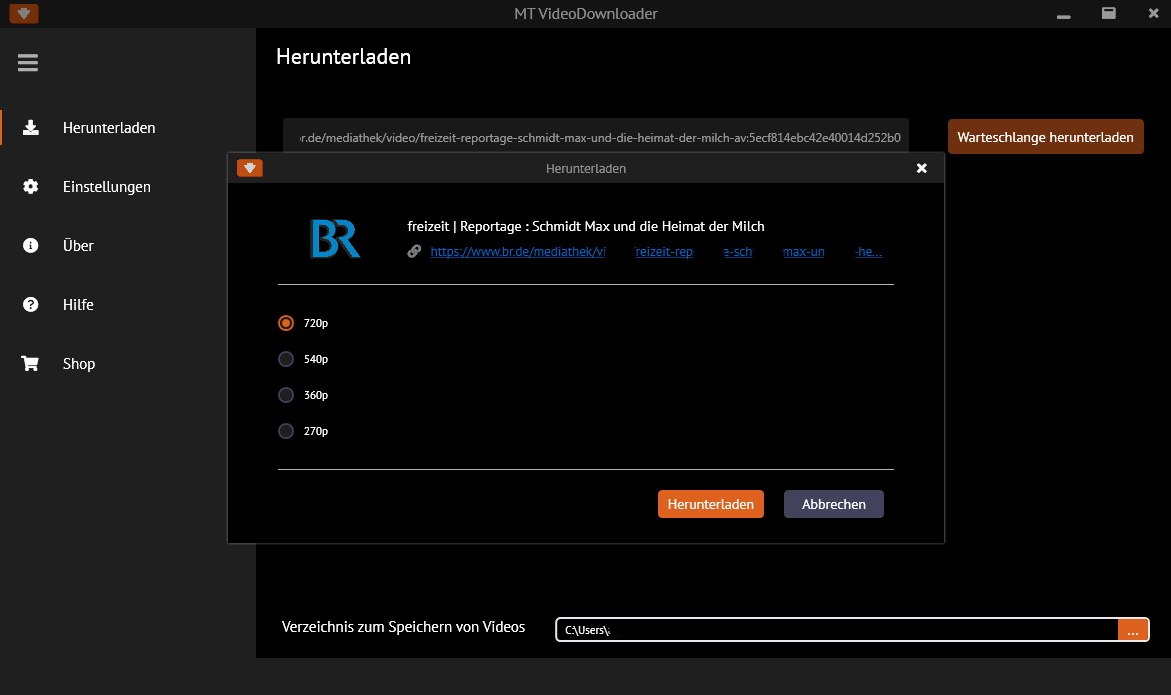
Task: Click the Warteschlange herunterladen button
Action: pos(1045,137)
